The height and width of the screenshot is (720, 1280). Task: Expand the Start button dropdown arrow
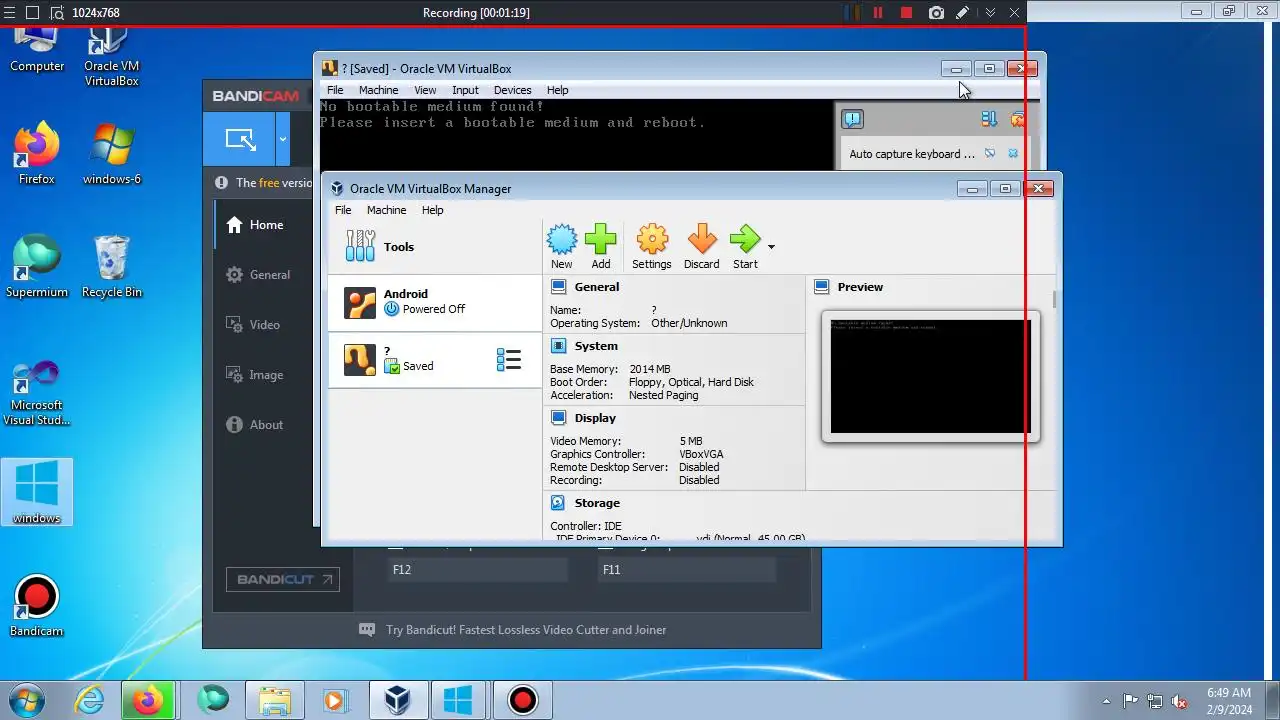click(x=771, y=246)
